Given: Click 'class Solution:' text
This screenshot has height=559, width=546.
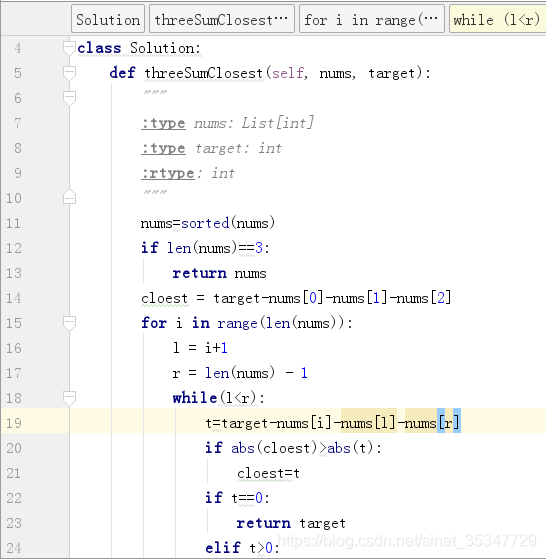Looking at the screenshot, I should point(139,48).
